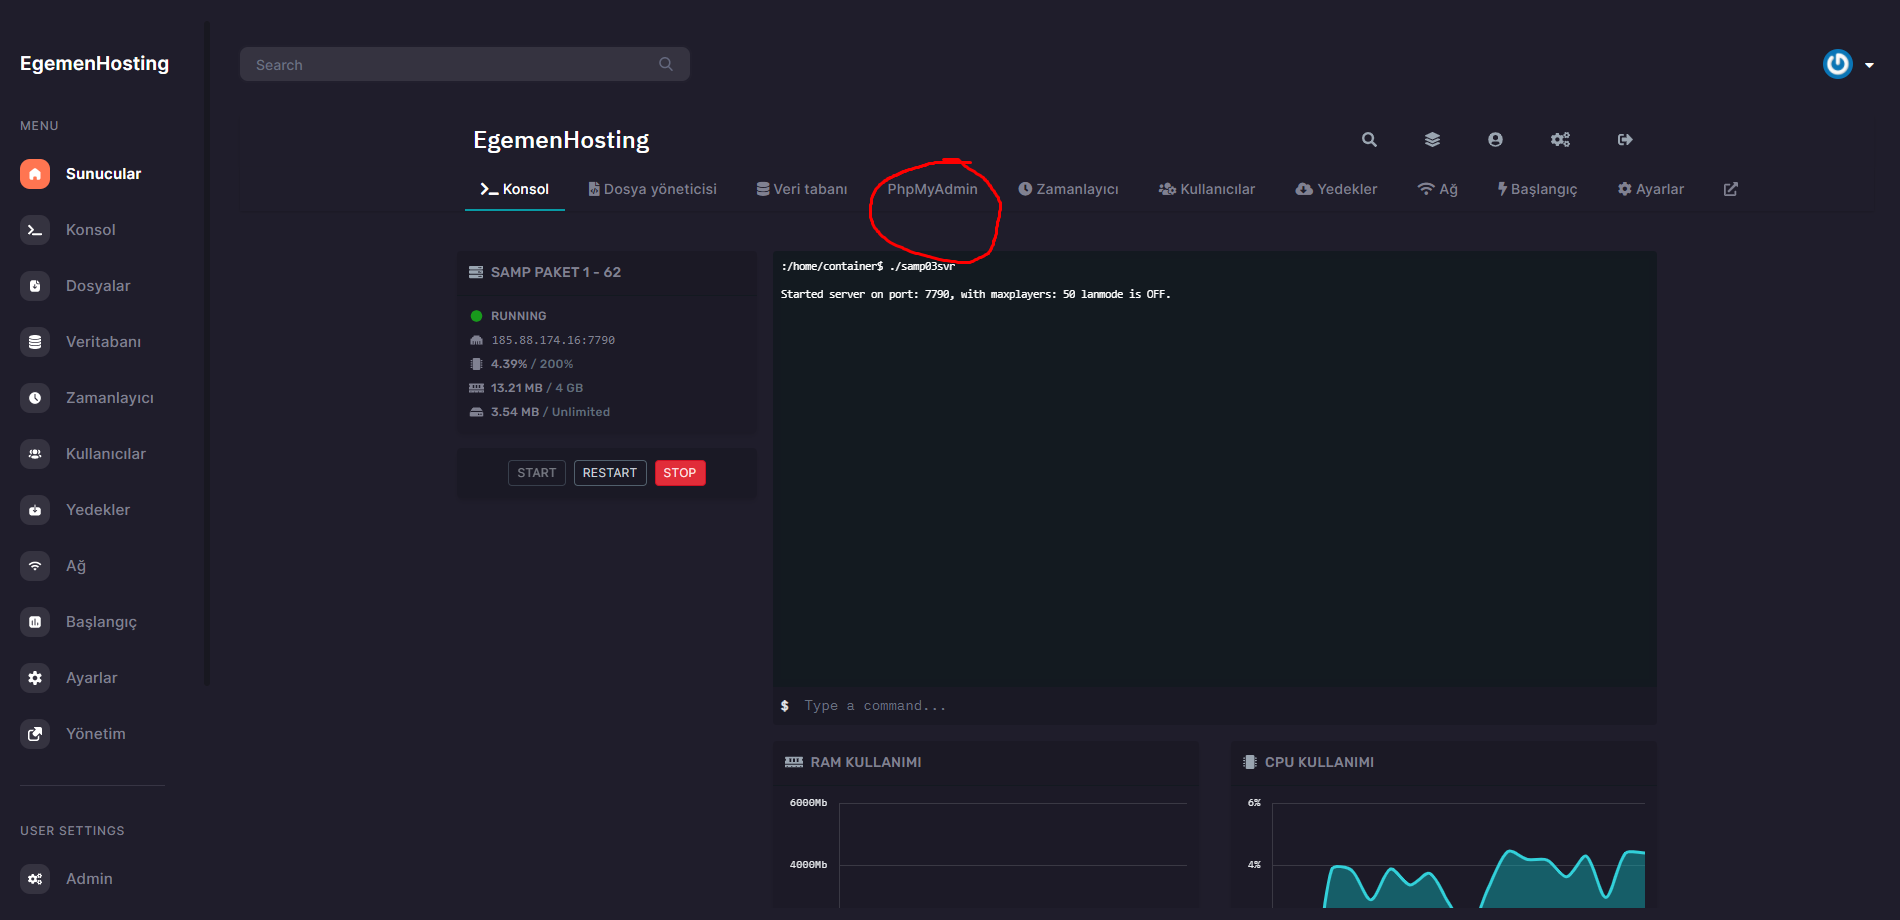Focus the Search input field

tap(465, 64)
